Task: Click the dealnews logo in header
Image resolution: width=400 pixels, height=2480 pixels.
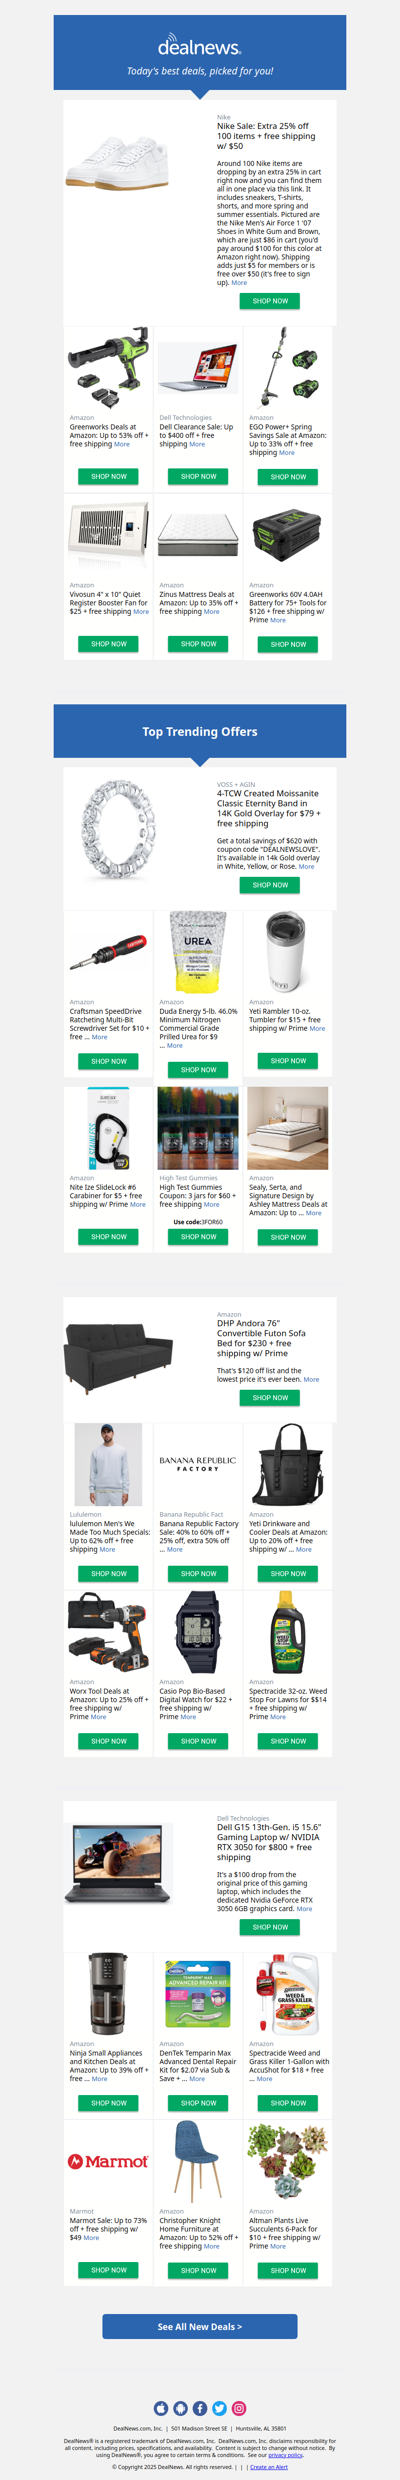Action: click(200, 47)
